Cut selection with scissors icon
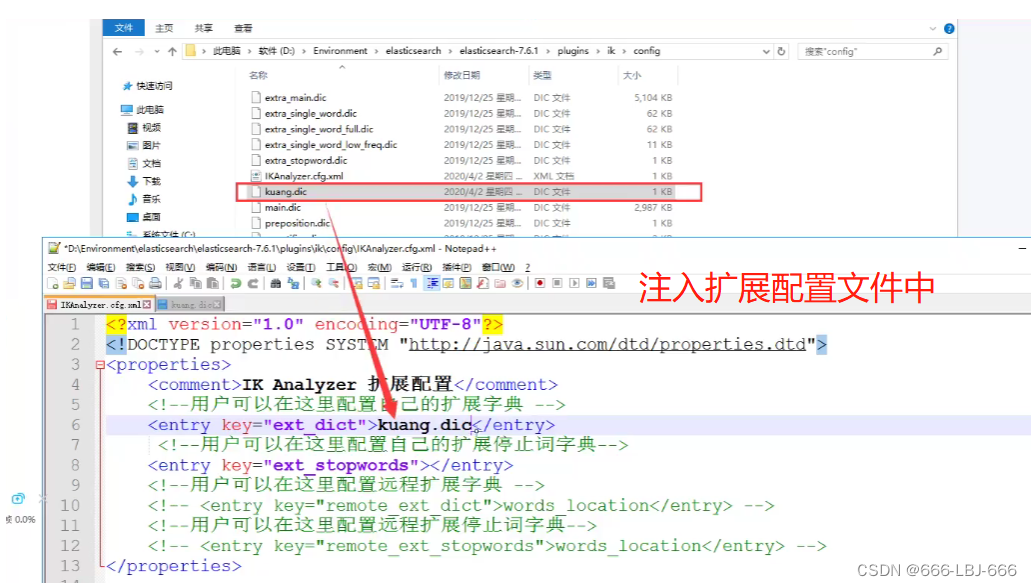Image resolution: width=1032 pixels, height=586 pixels. [178, 283]
